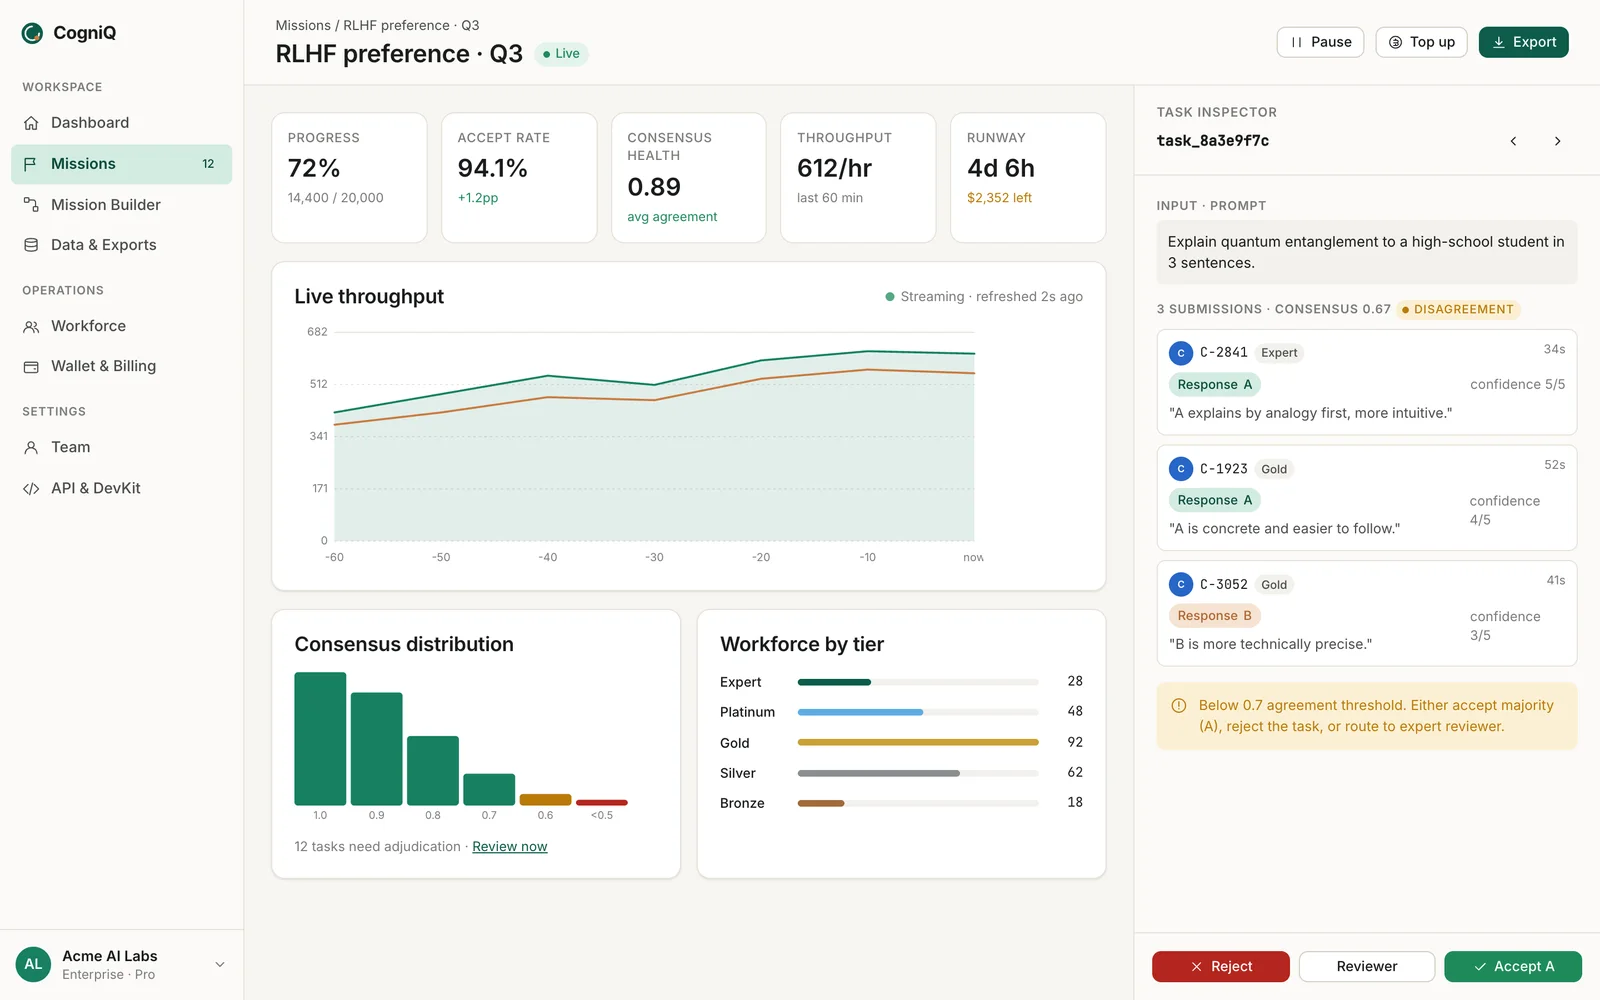
Task: Click the Wallet & Billing card icon
Action: coord(31,367)
